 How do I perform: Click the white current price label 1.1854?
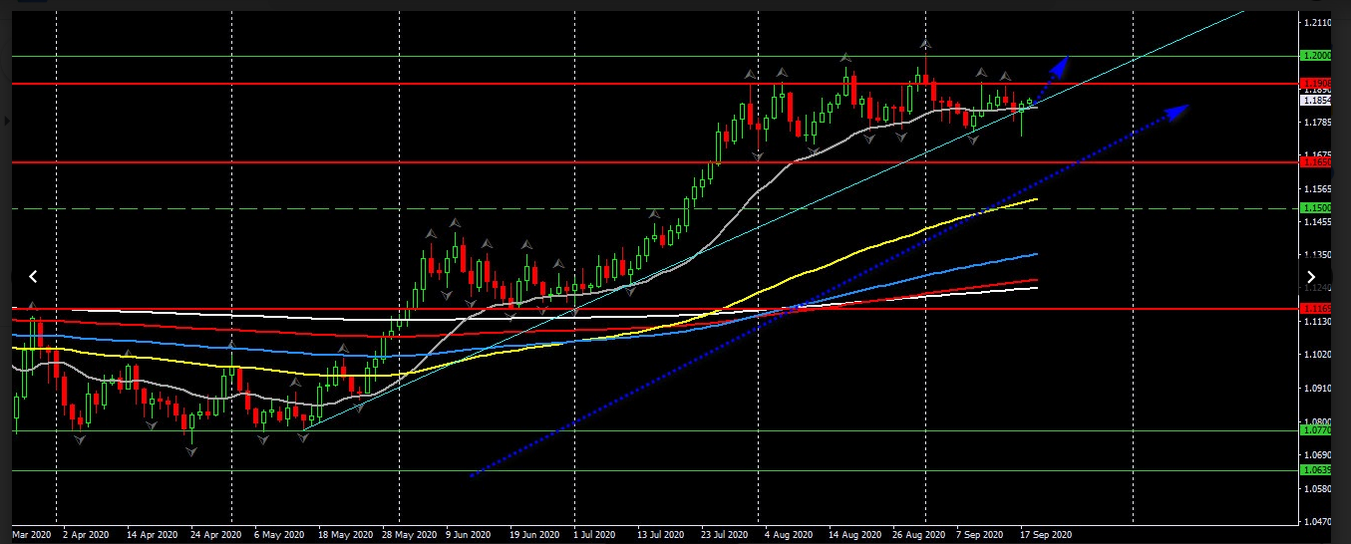(1315, 100)
